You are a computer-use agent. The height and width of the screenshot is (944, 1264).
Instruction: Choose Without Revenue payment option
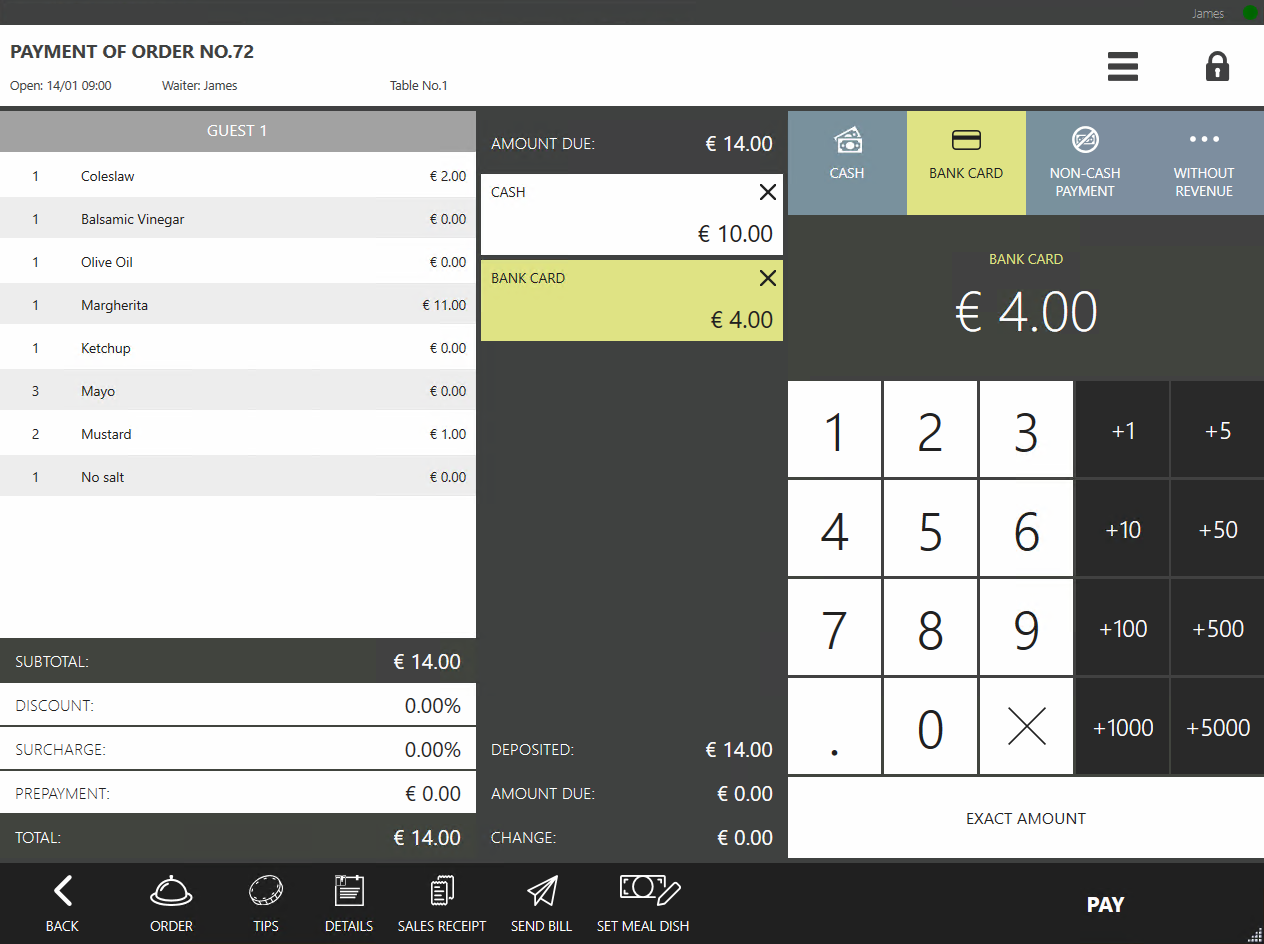click(1204, 162)
